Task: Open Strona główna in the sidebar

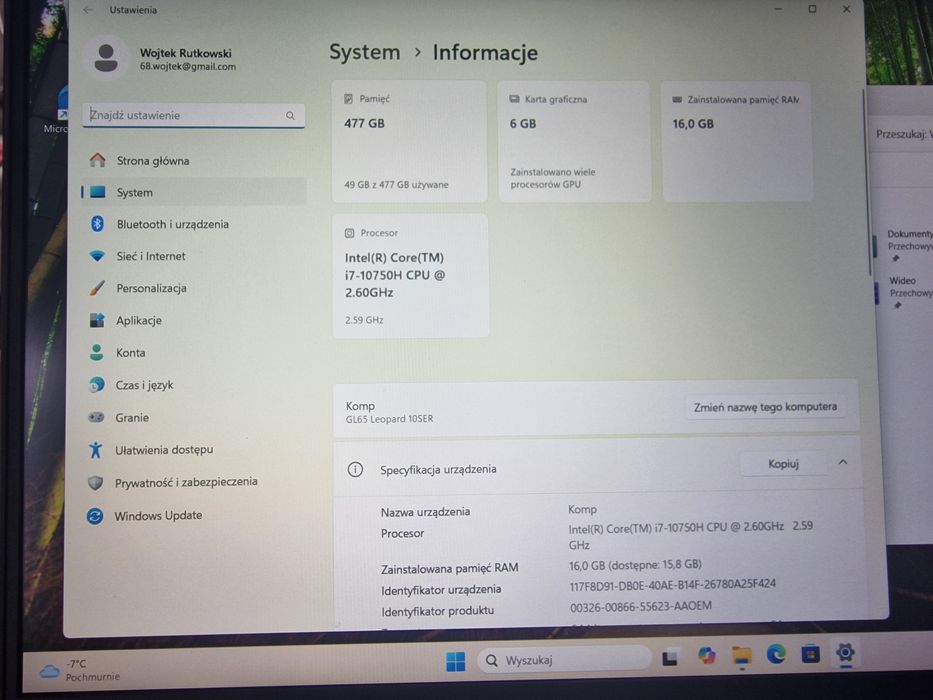Action: coord(193,161)
